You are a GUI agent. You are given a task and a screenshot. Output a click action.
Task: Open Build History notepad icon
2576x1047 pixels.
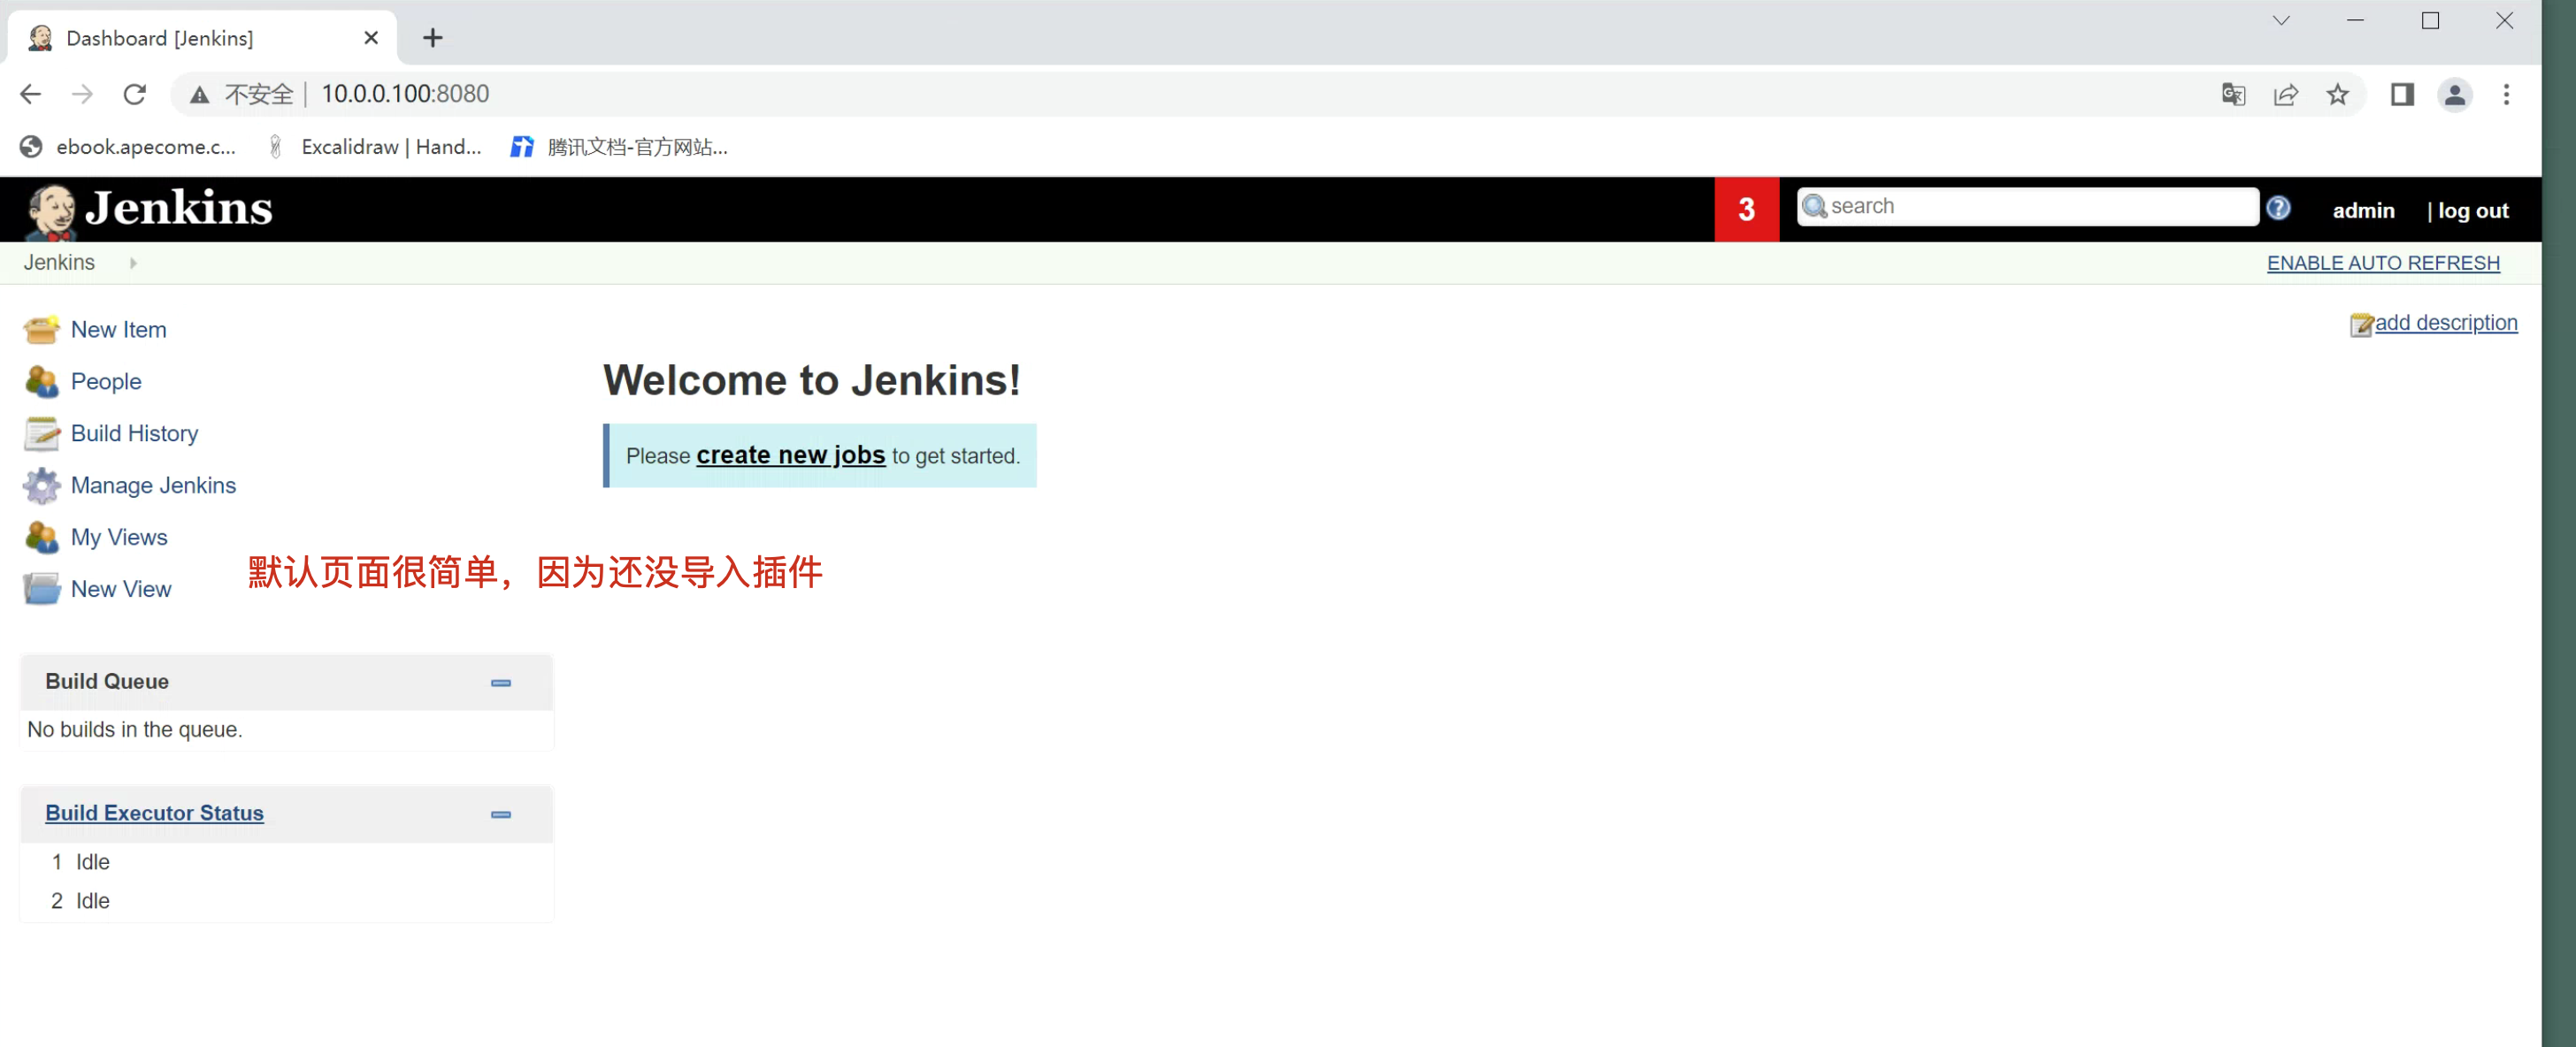click(41, 434)
